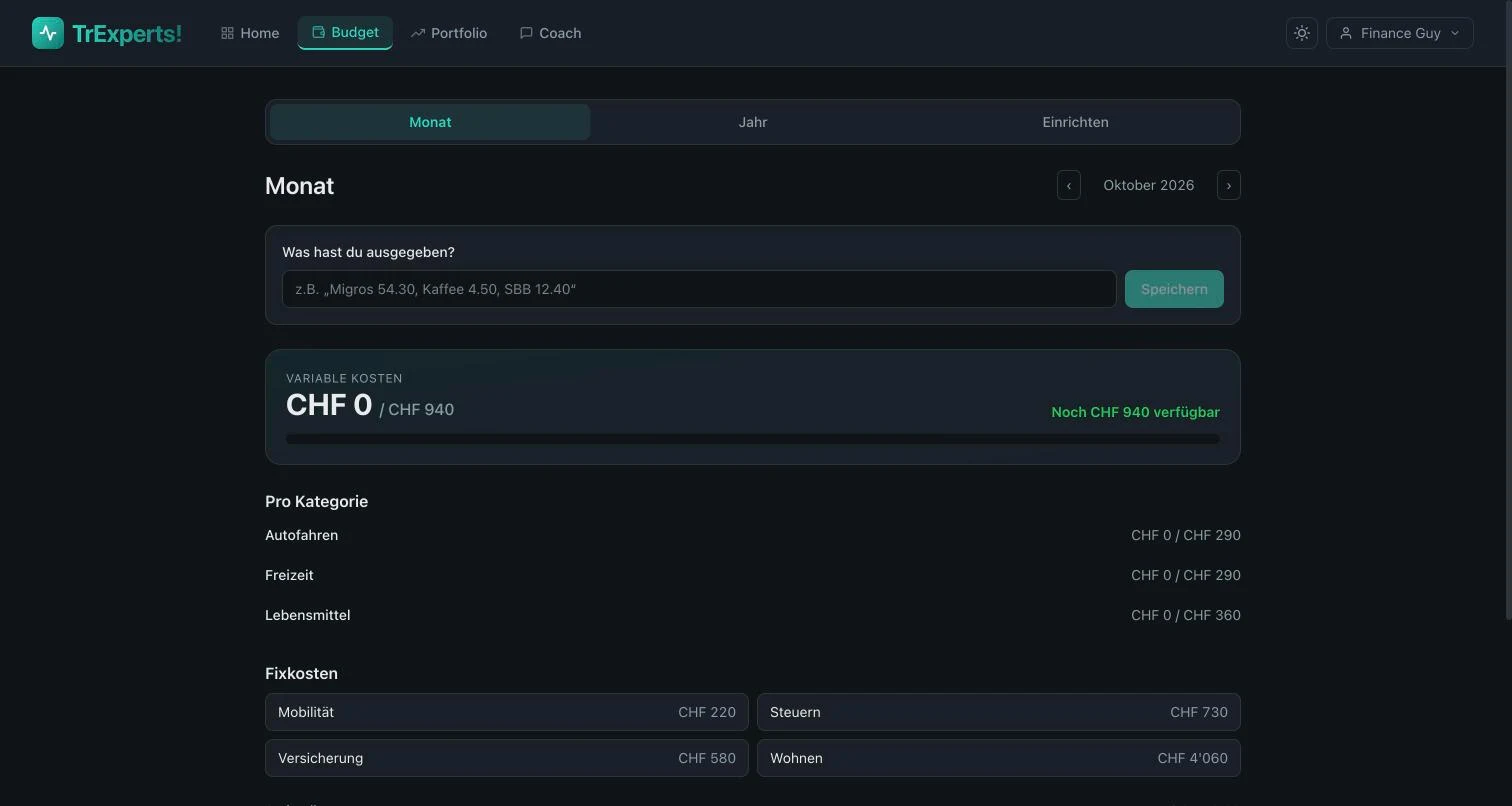Select the Autofahren category row

(753, 535)
